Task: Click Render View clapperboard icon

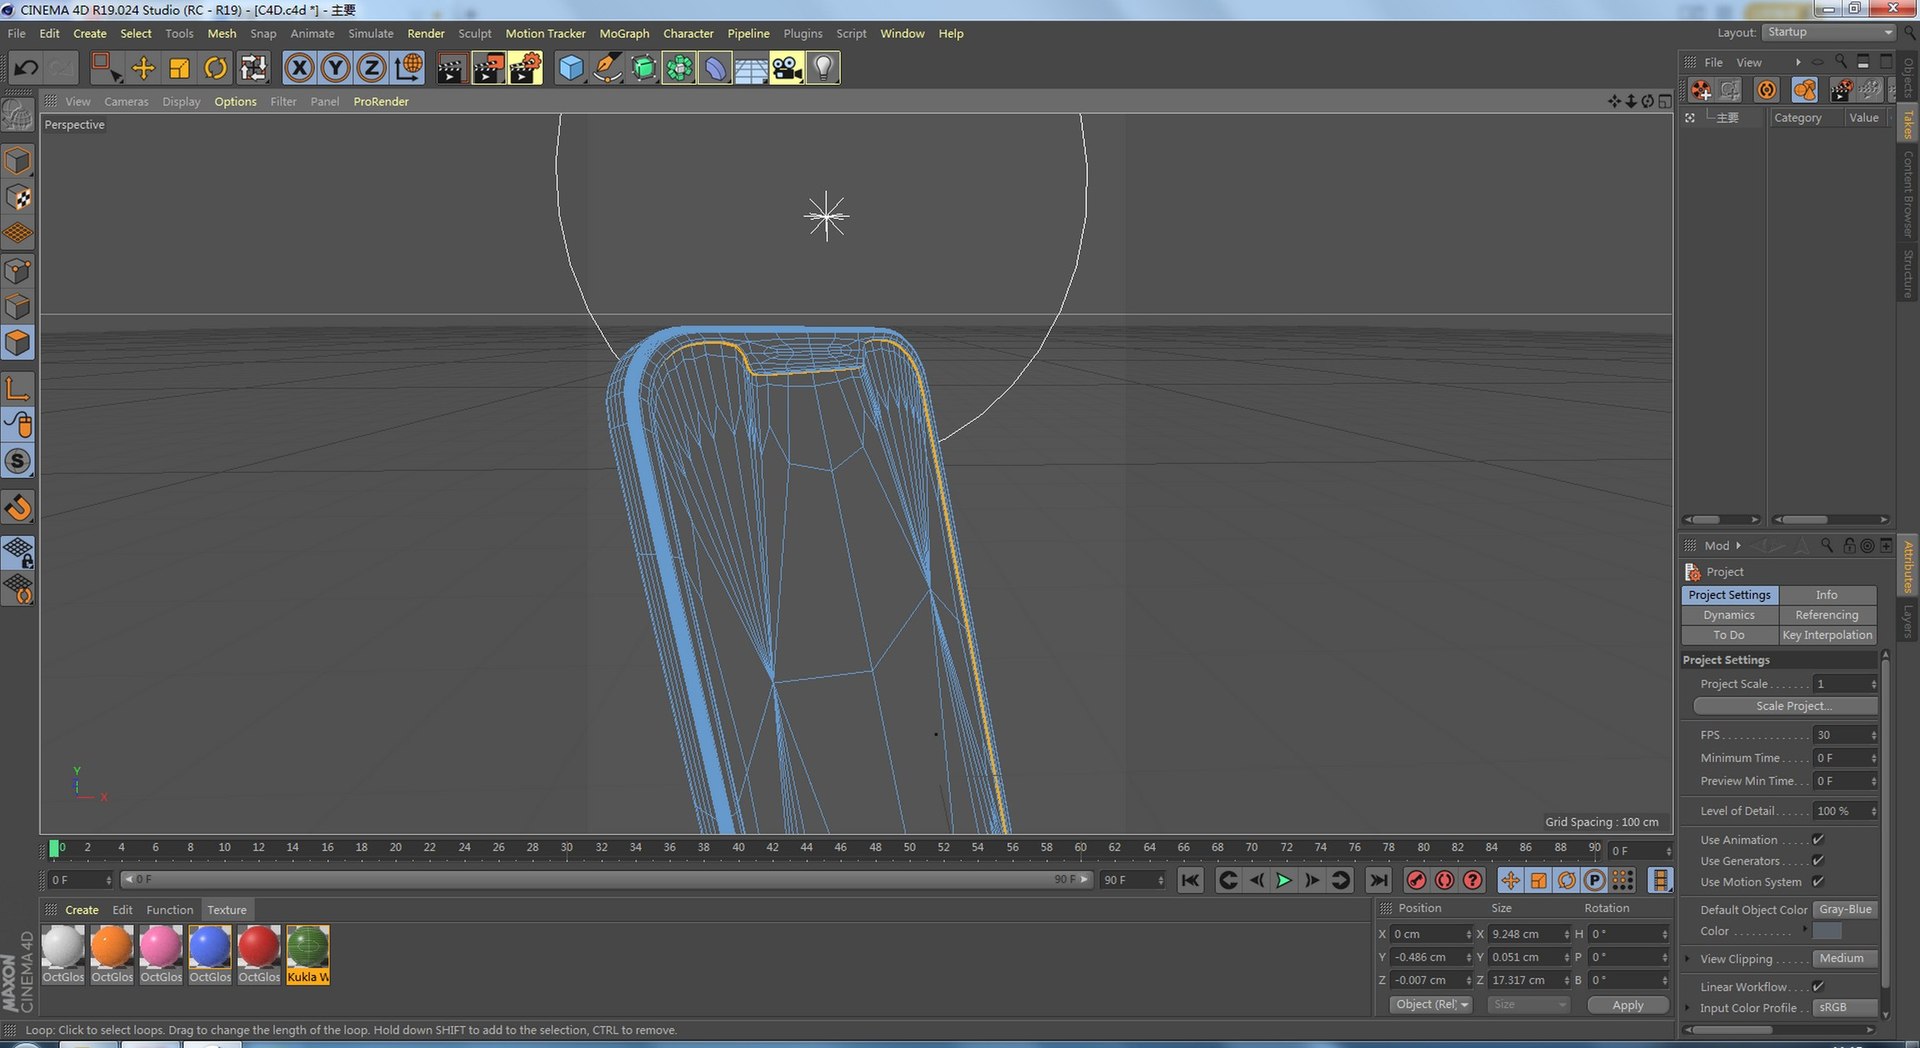Action: click(451, 68)
